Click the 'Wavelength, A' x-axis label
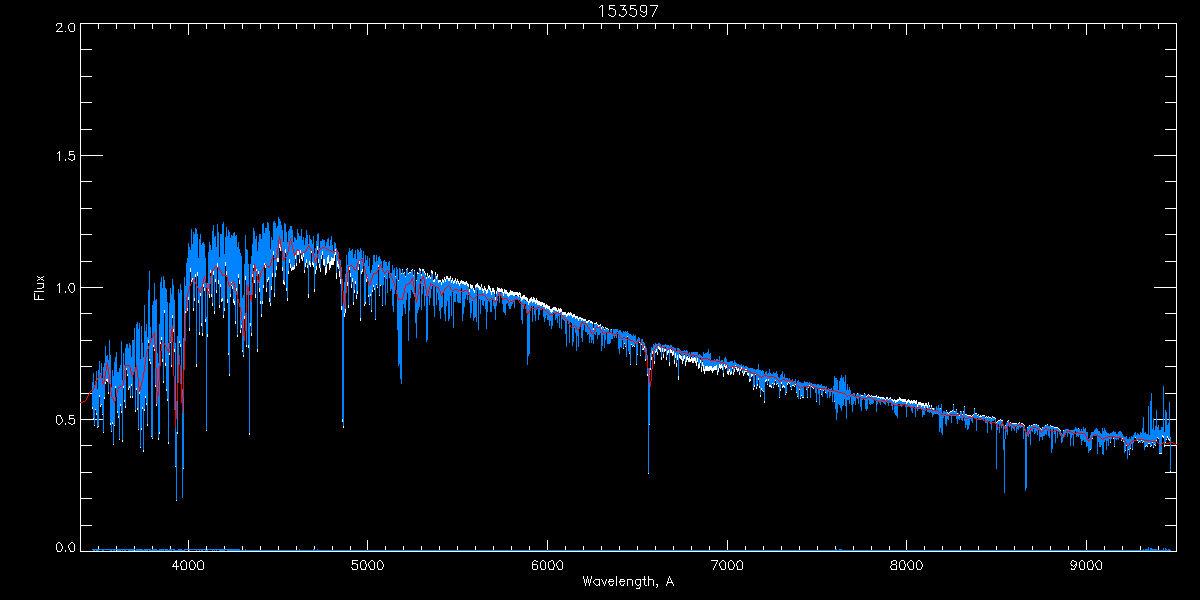 point(628,582)
